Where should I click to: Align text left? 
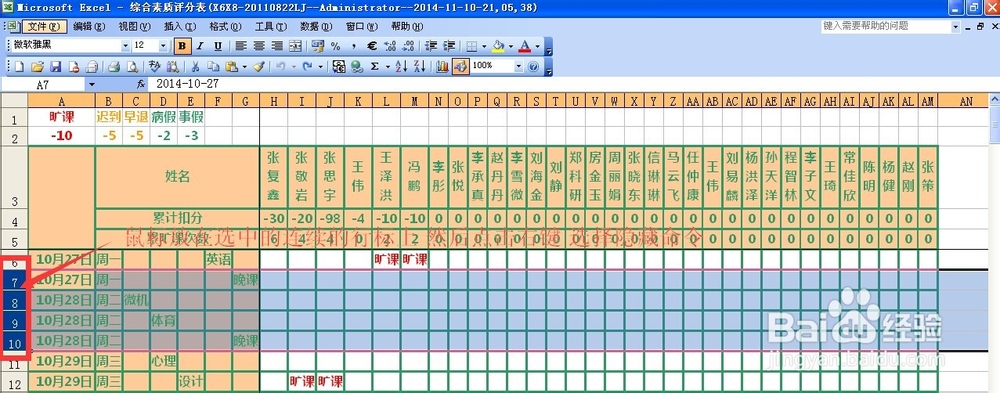click(240, 46)
